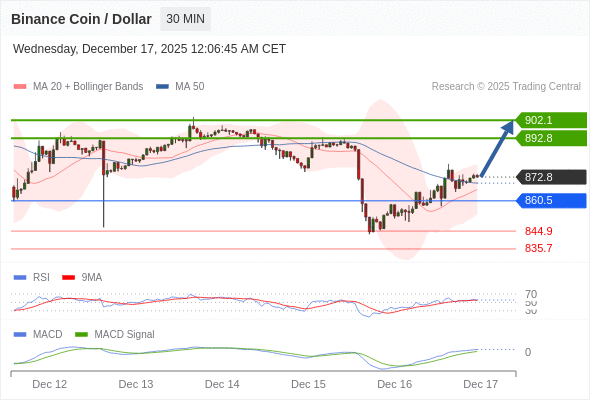590x400 pixels.
Task: Click the MA 20 + Bollinger Bands pink swatch
Action: pyautogui.click(x=20, y=87)
